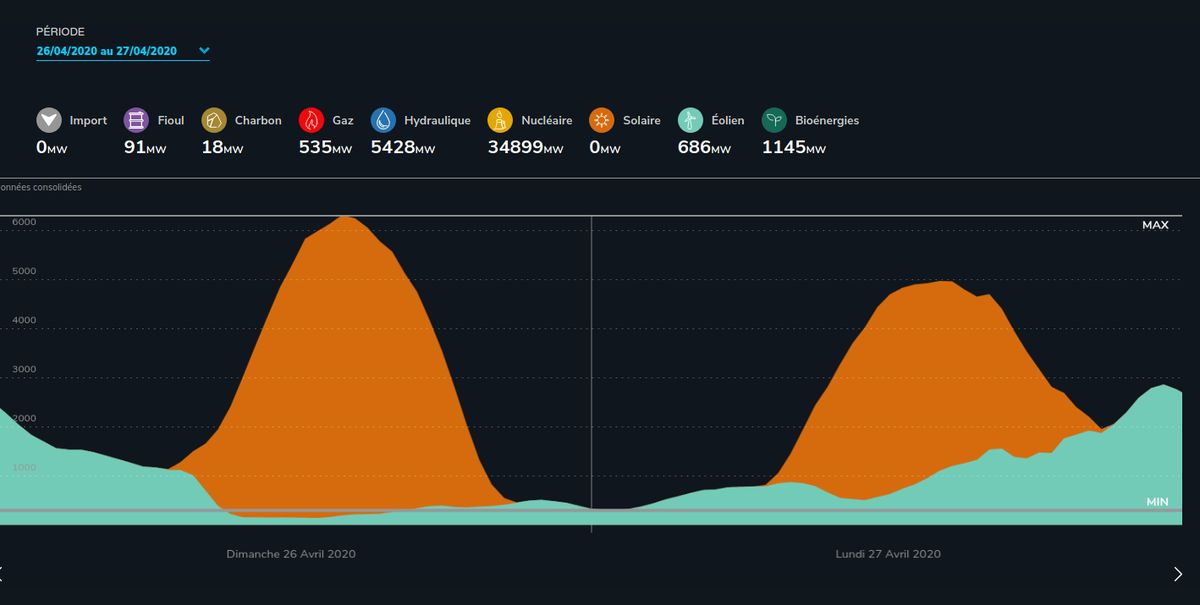
Task: Select the yellow Nucléaire icon
Action: tap(500, 121)
